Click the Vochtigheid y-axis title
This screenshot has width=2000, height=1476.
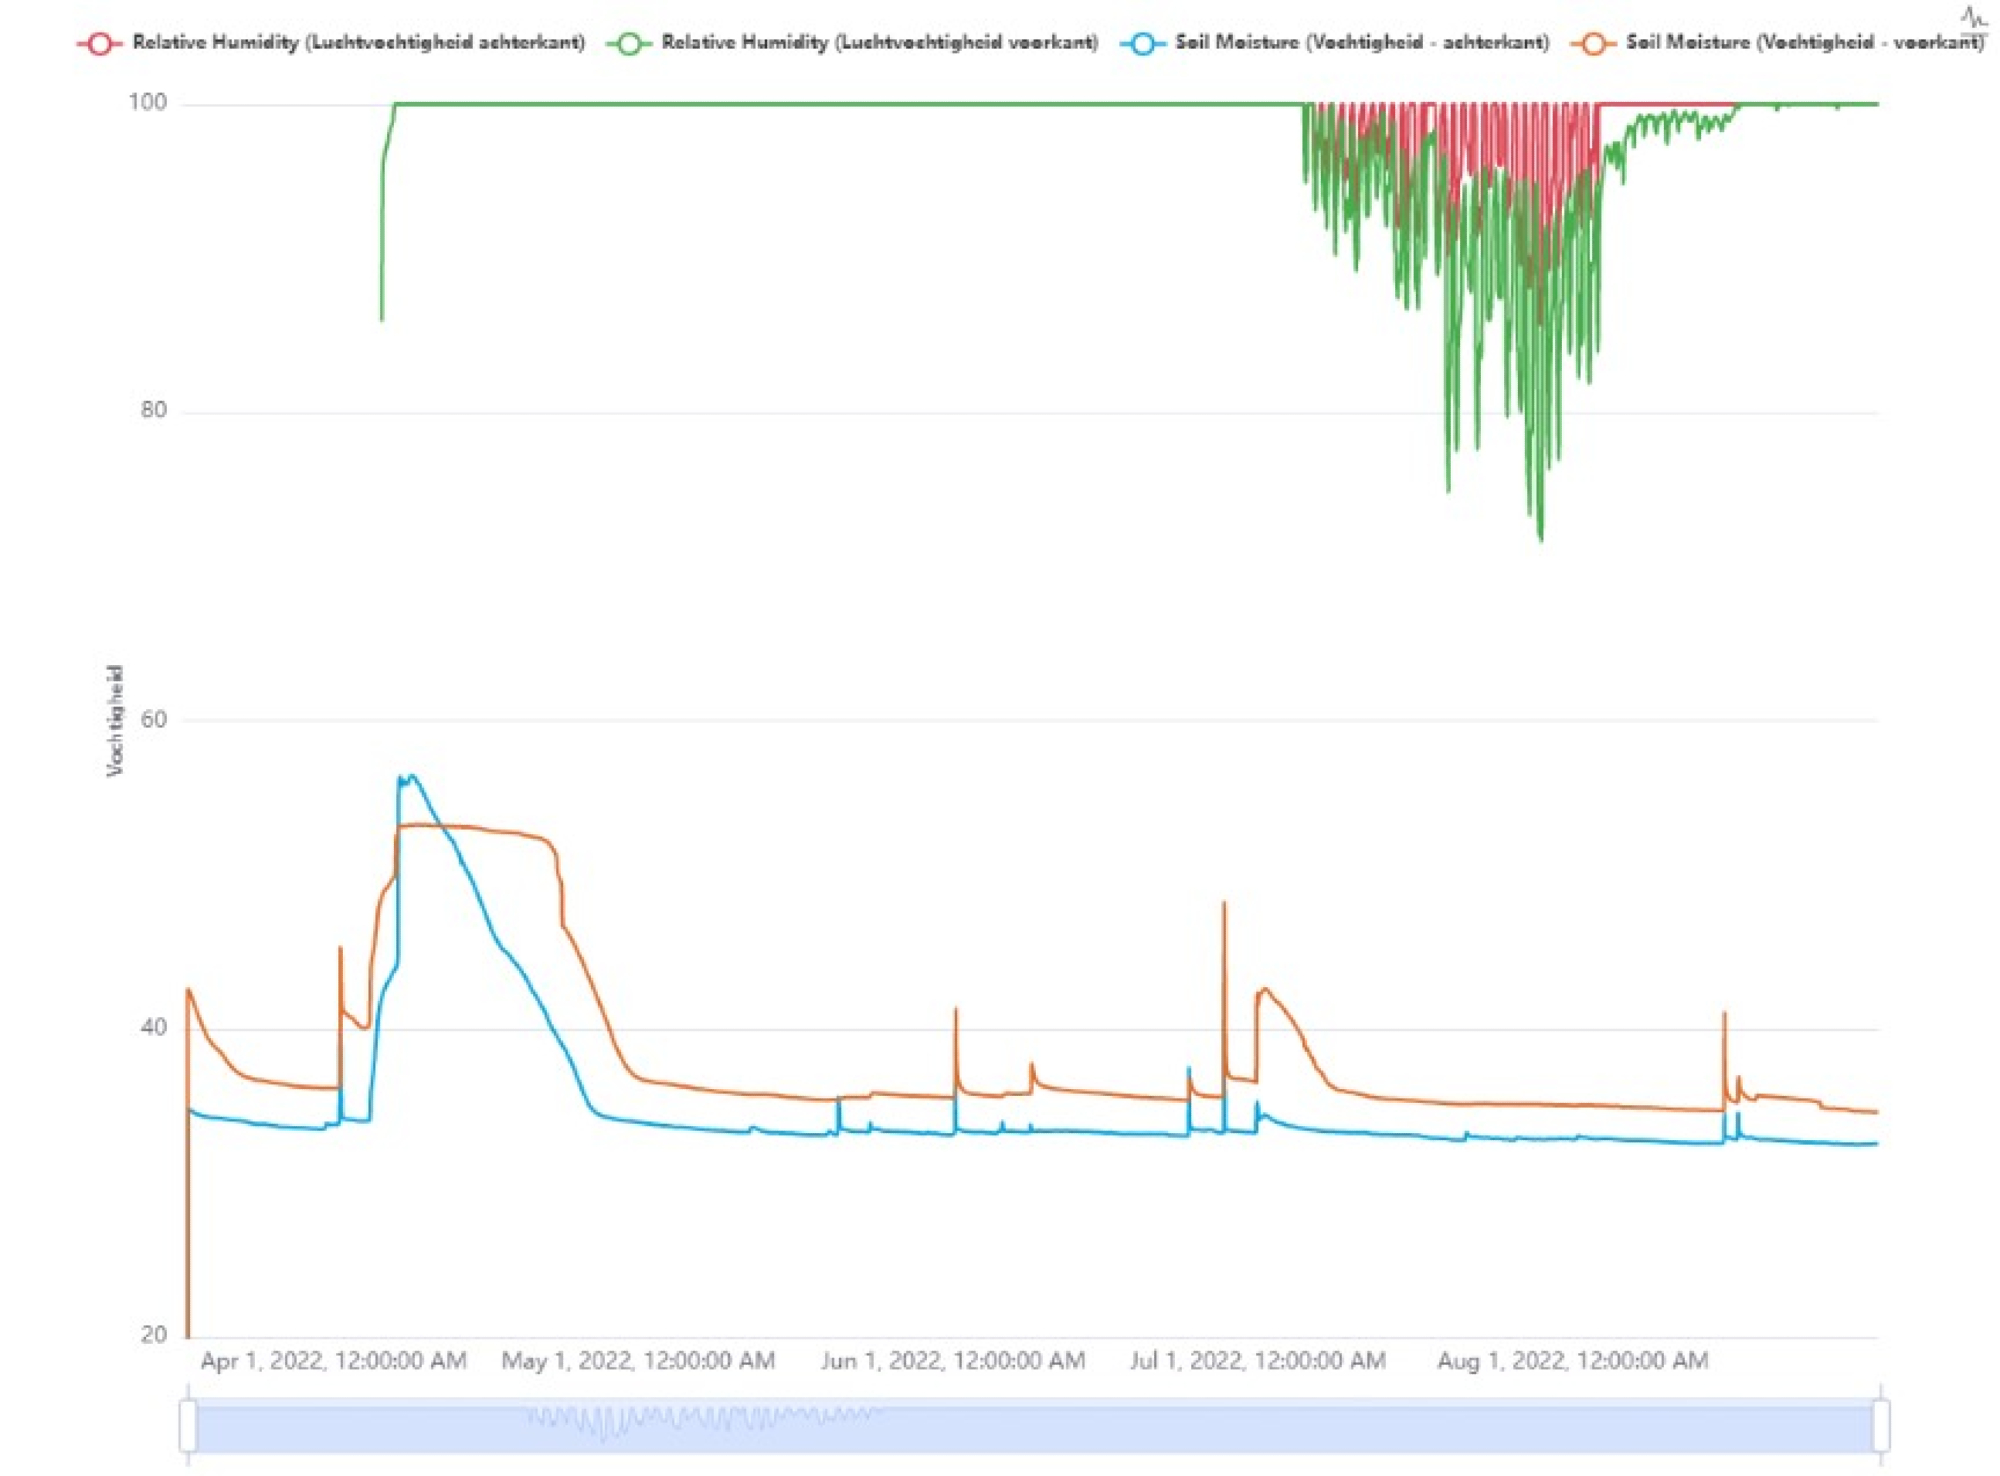tap(115, 720)
